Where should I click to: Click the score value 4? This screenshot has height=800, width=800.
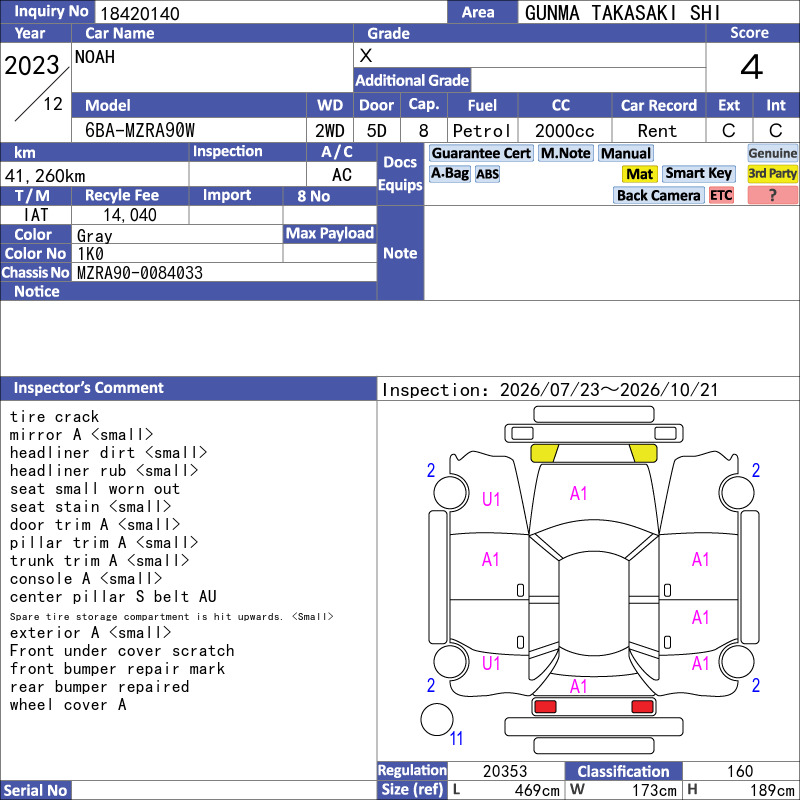(752, 67)
